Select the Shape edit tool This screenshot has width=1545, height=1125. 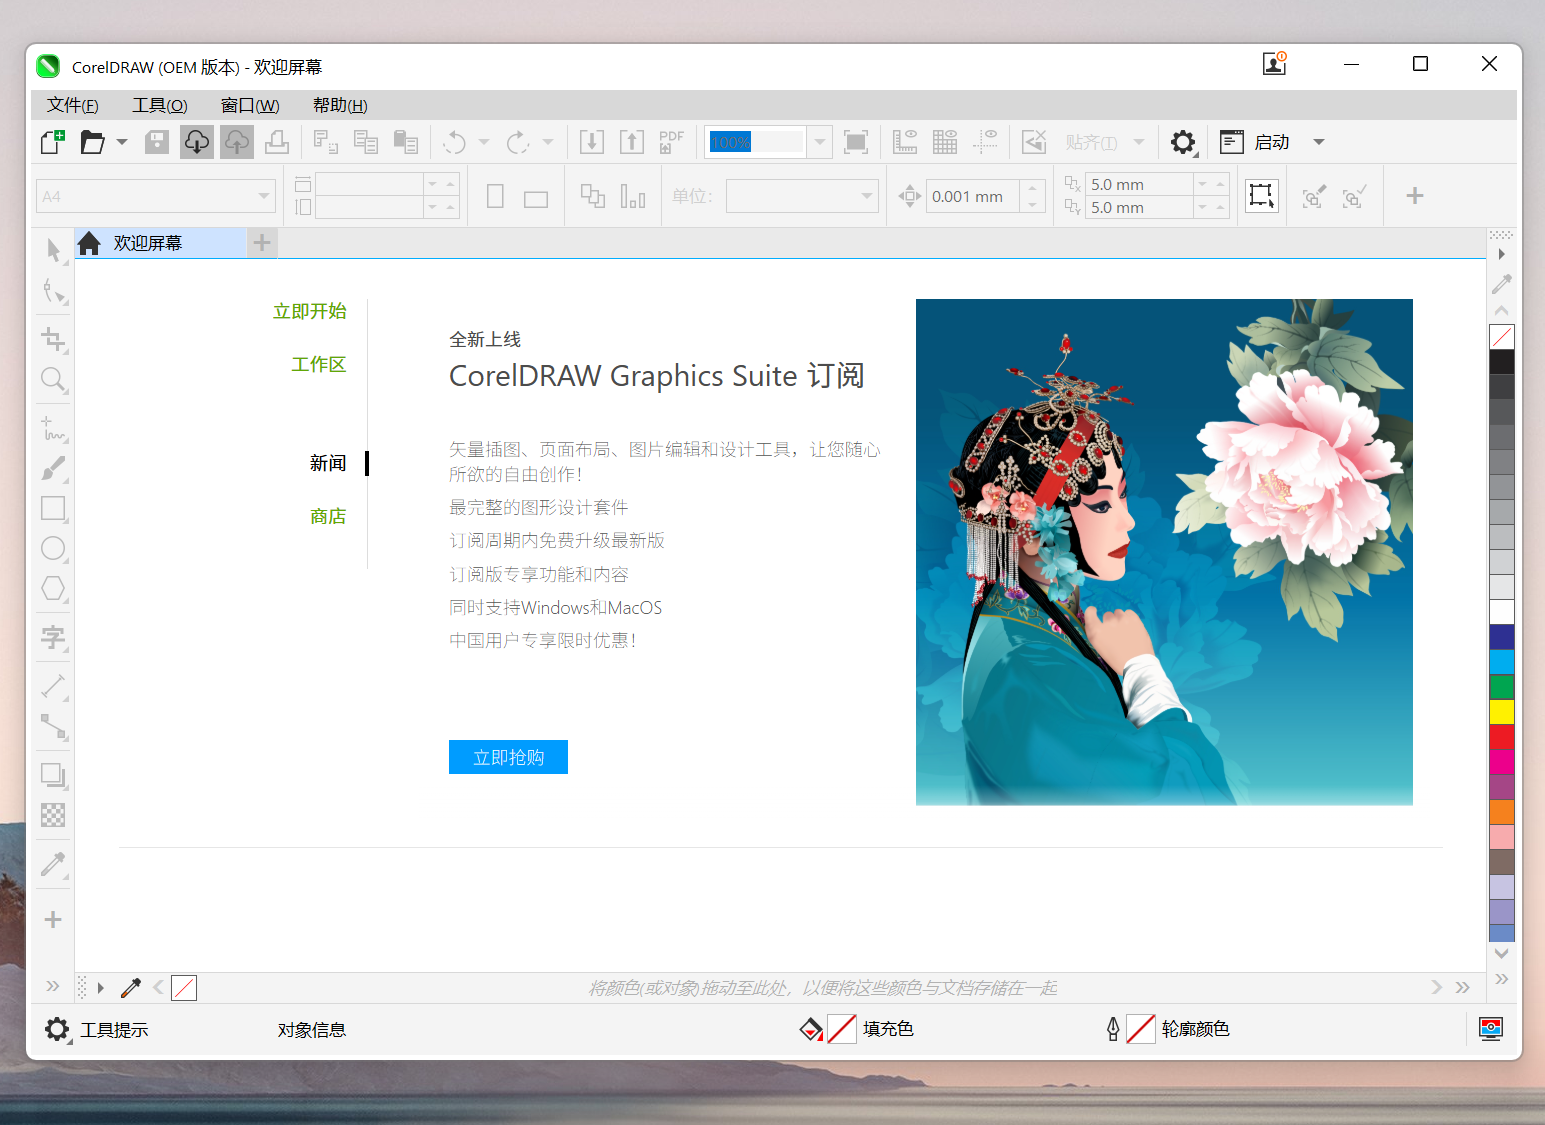click(54, 292)
